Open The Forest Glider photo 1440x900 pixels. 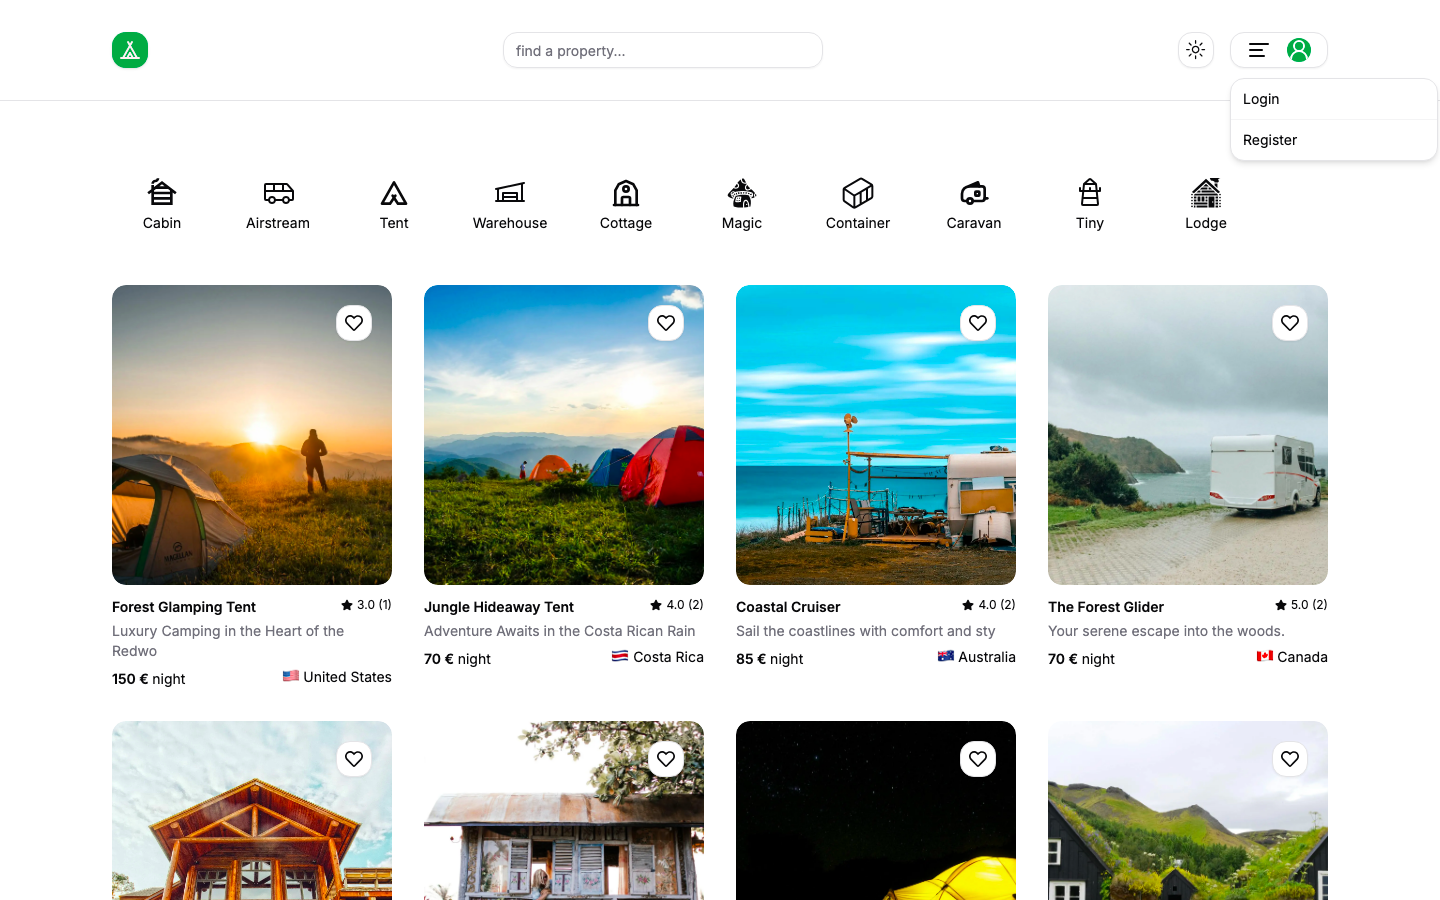coord(1188,435)
